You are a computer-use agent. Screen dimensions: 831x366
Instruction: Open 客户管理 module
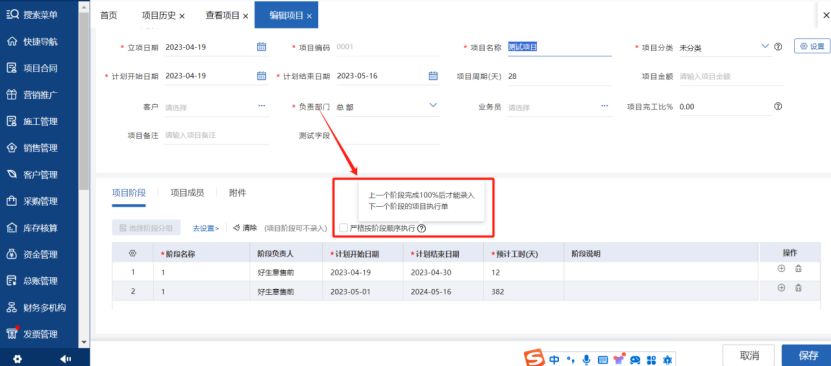coord(32,174)
